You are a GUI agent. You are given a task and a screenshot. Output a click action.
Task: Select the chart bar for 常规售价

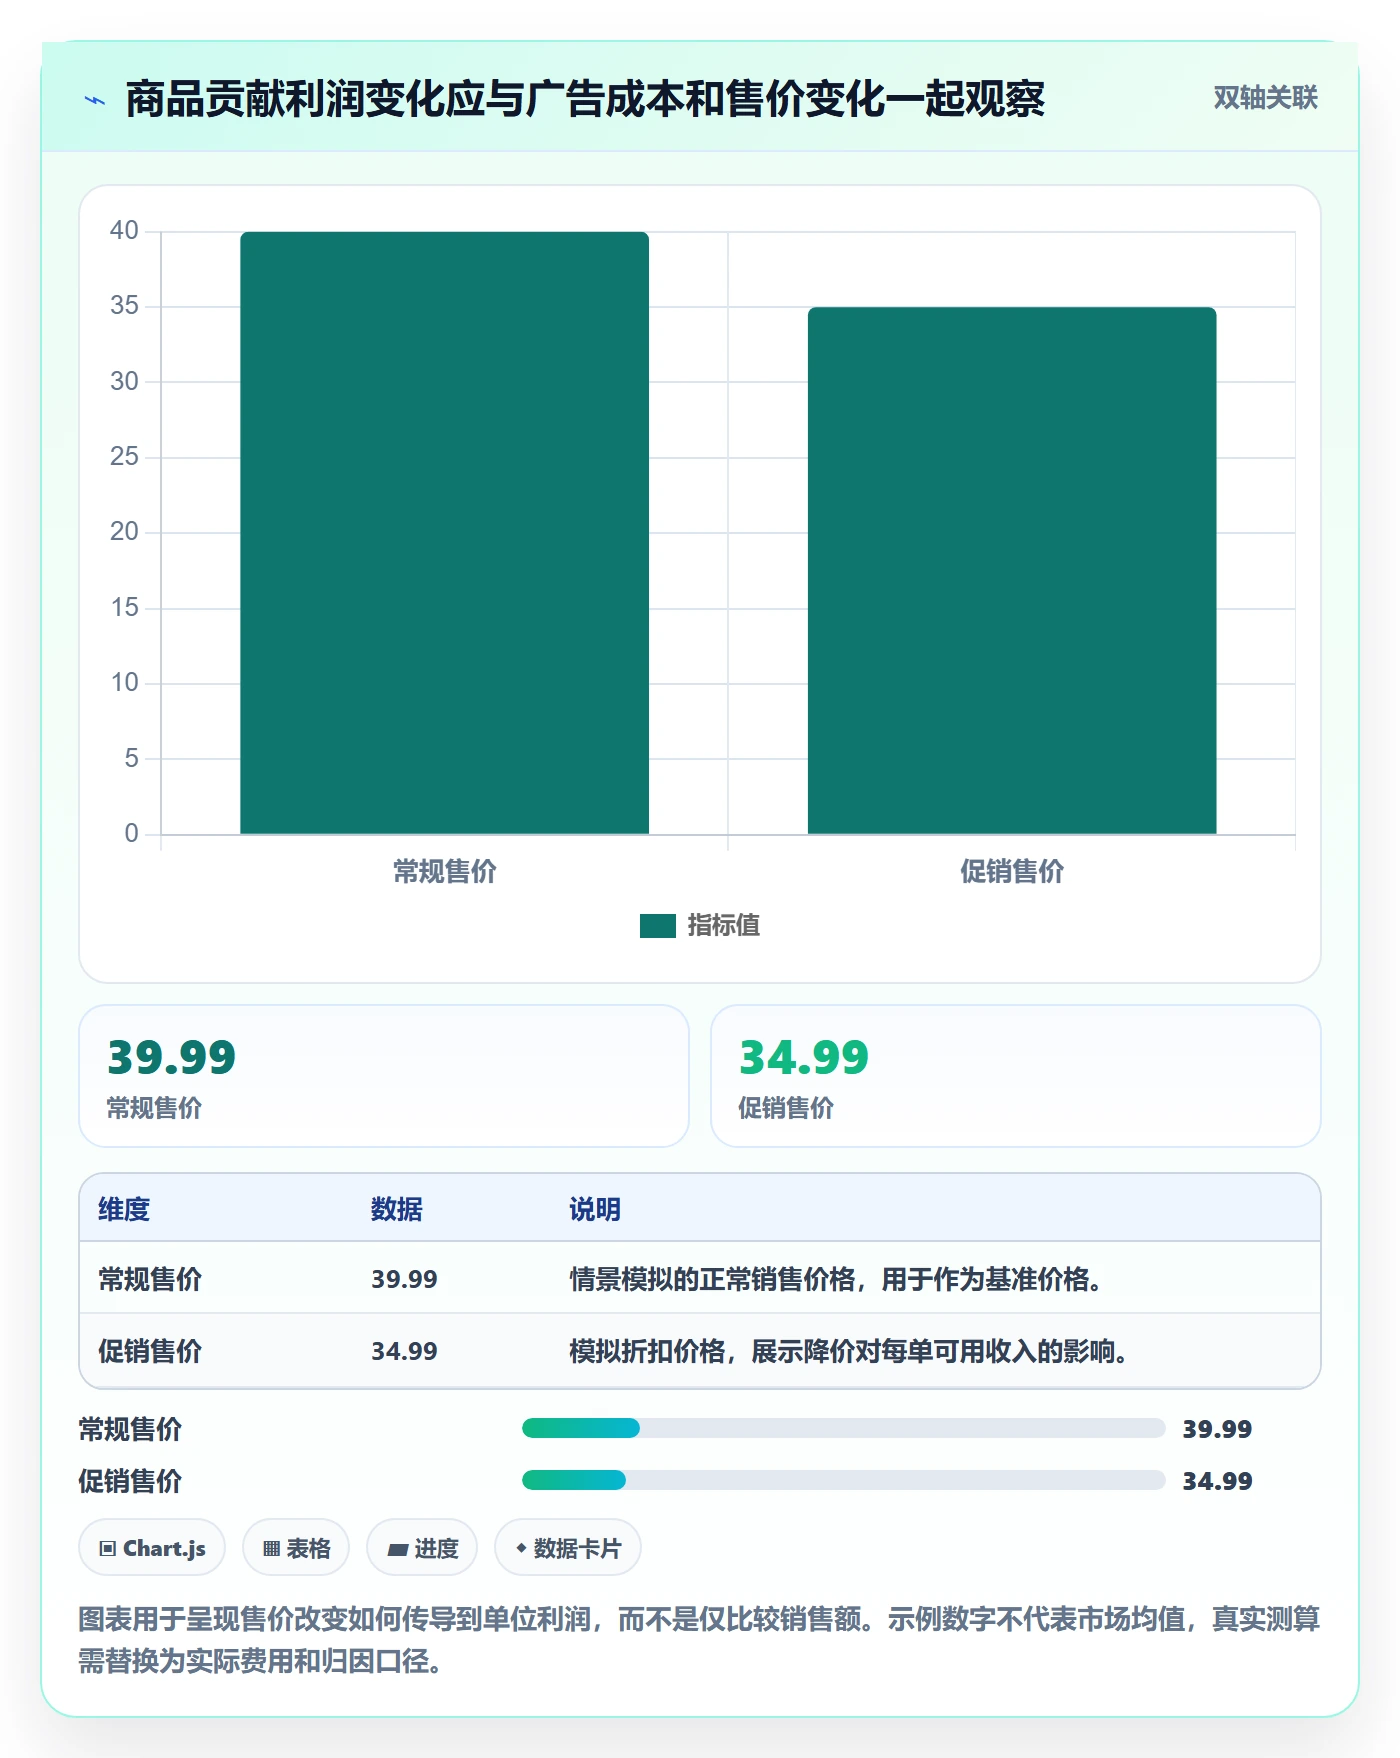click(445, 533)
